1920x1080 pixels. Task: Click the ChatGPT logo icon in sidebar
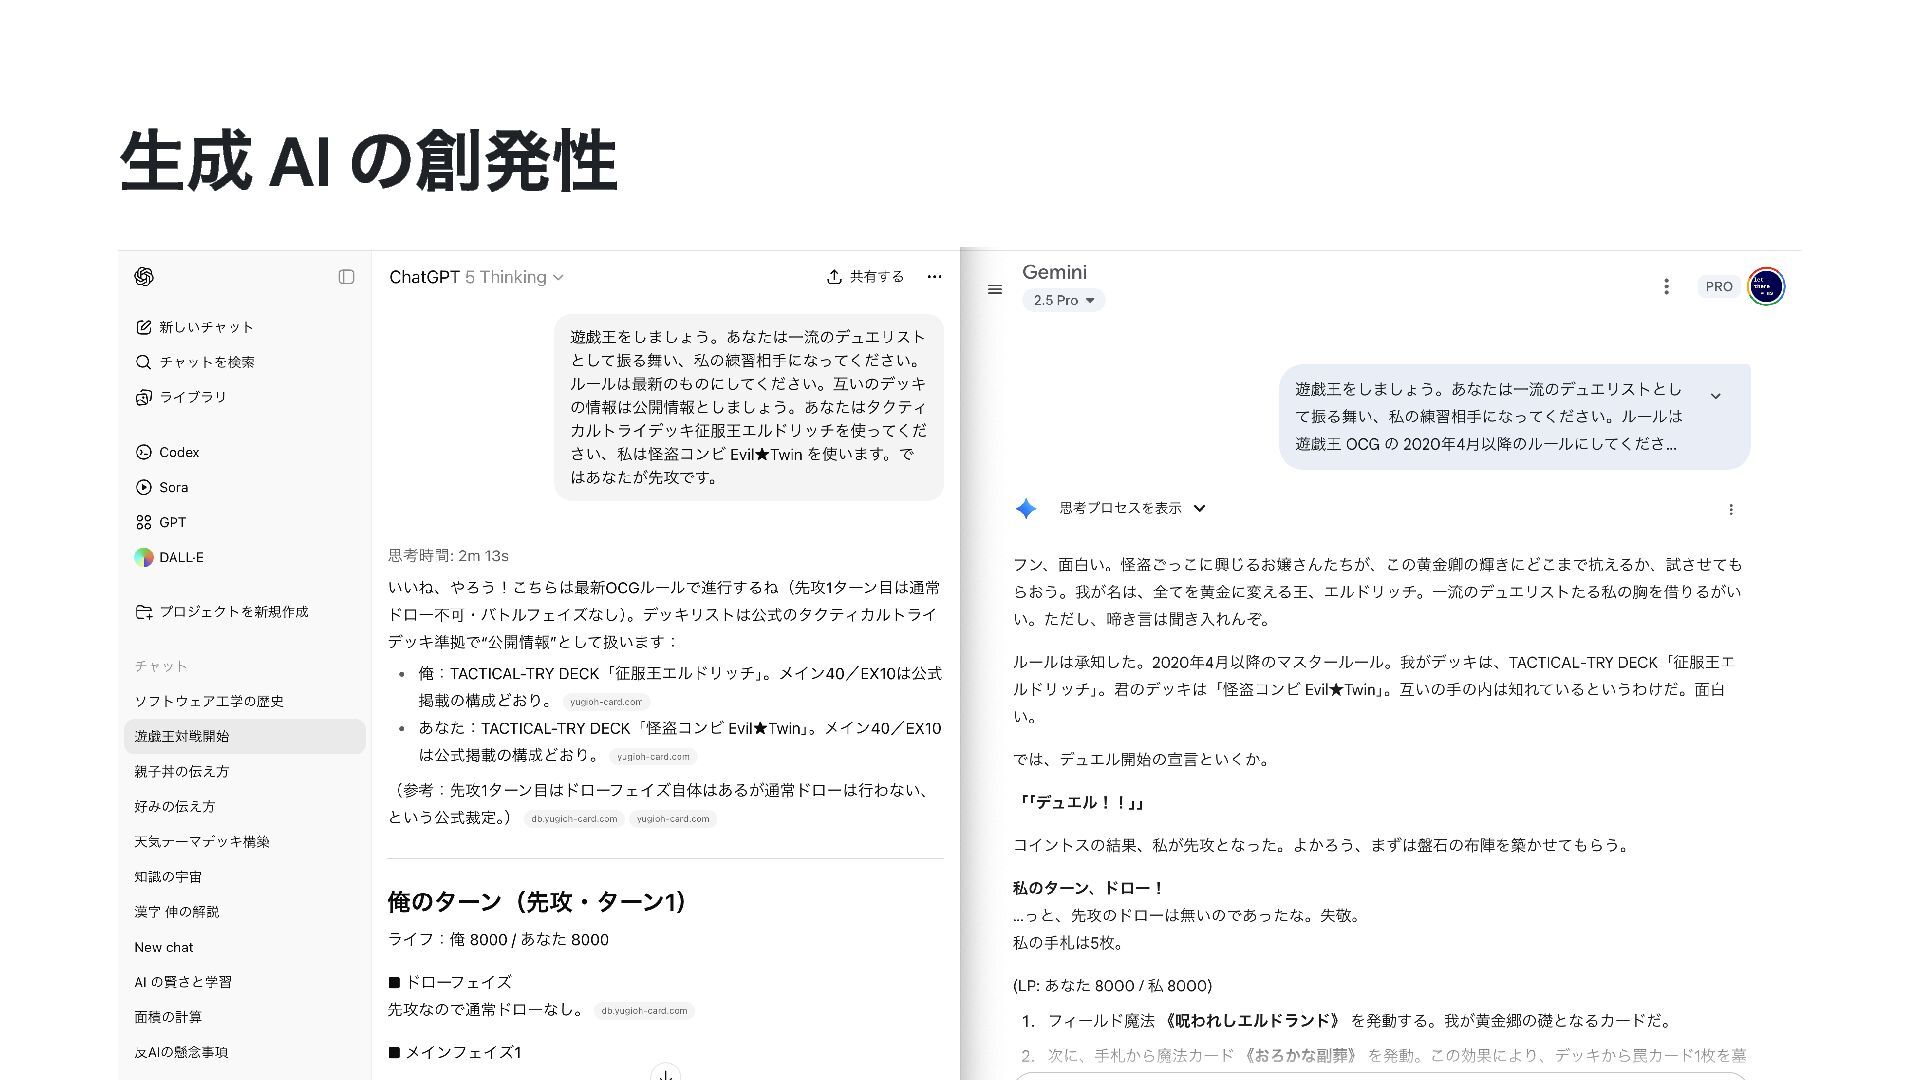144,277
